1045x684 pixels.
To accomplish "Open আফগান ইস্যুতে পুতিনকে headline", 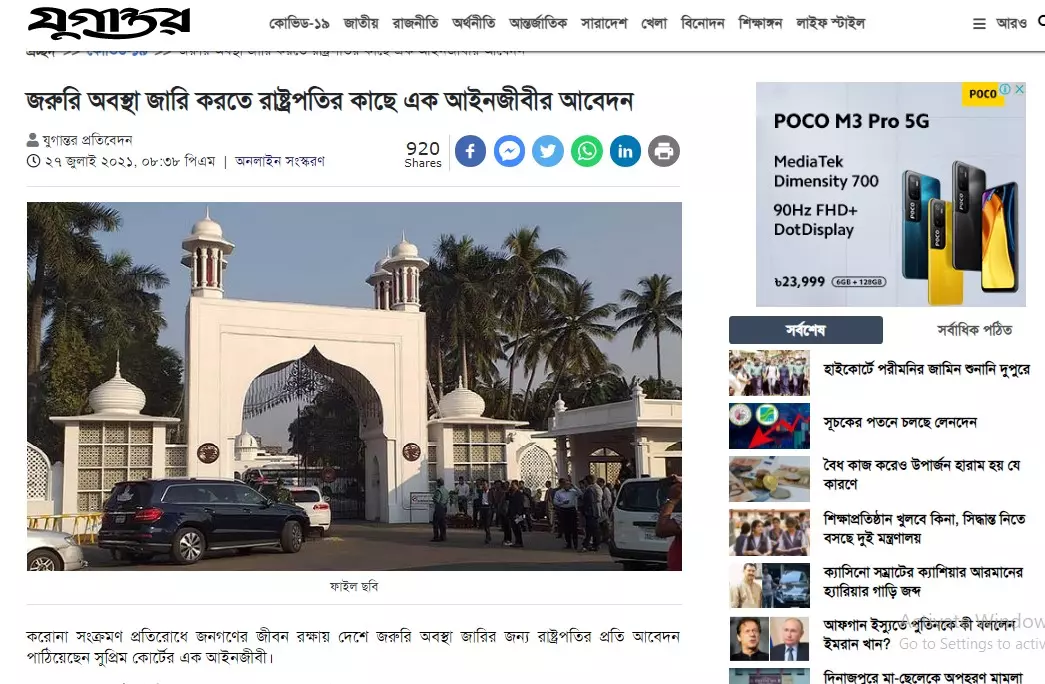I will [x=920, y=635].
